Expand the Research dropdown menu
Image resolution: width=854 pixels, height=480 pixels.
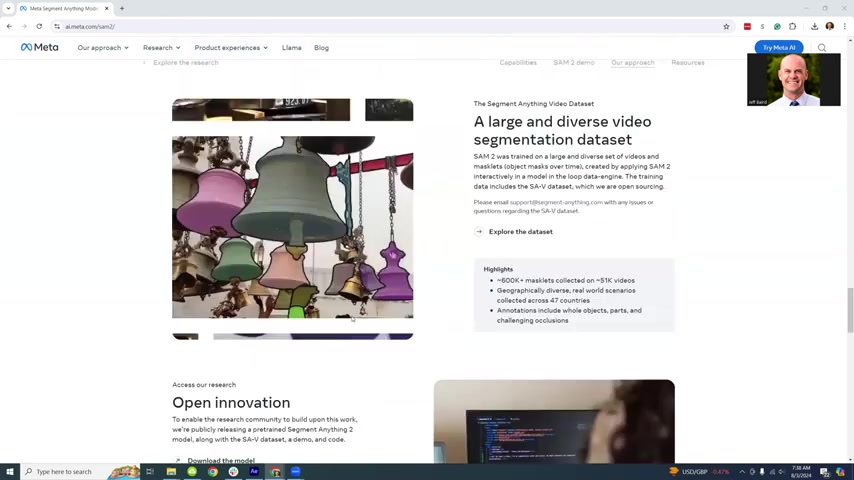[x=161, y=48]
